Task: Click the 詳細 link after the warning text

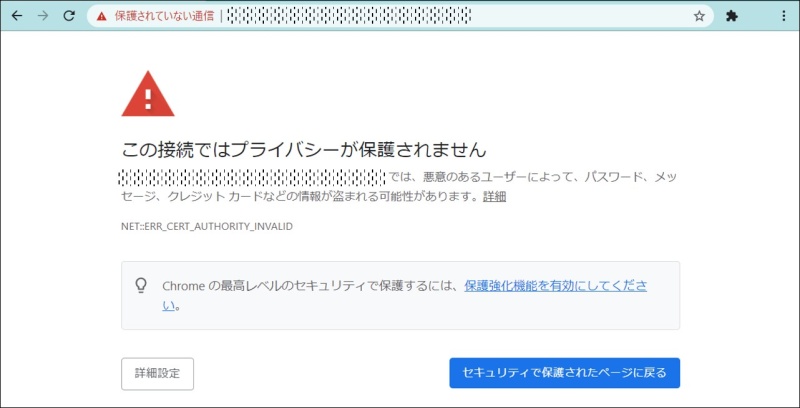Action: click(494, 197)
